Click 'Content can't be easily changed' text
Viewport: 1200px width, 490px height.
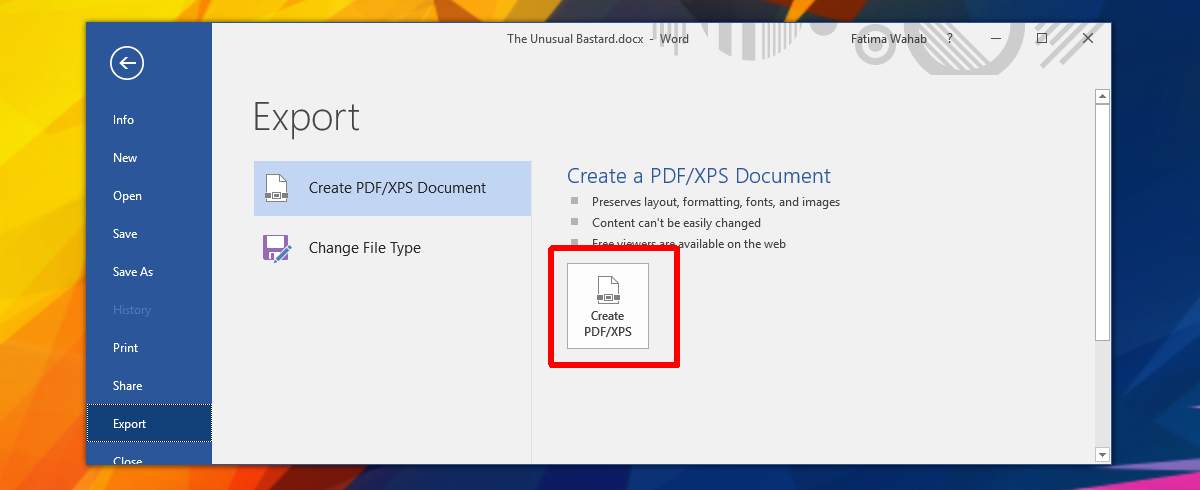676,223
